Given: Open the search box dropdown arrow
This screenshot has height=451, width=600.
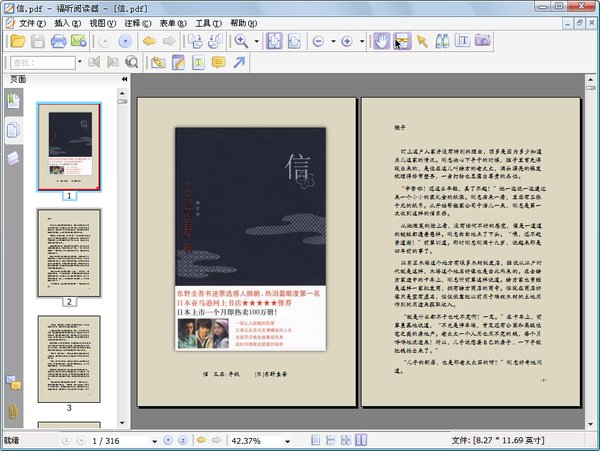Looking at the screenshot, I should (80, 63).
